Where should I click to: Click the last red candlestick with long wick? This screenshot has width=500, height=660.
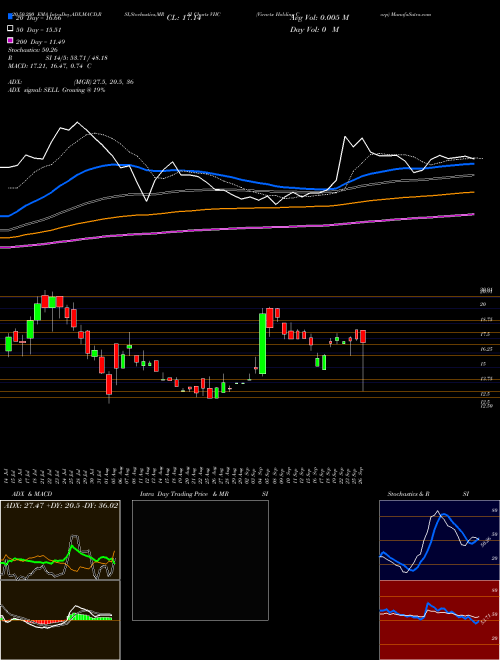tap(363, 337)
